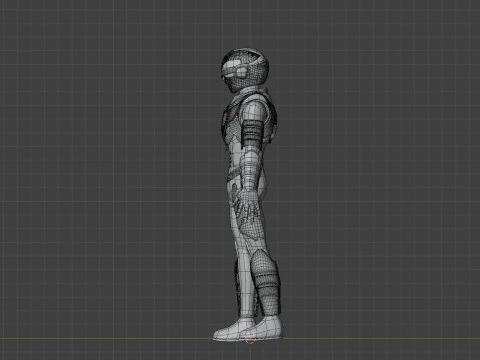Click the 3D cursor at the feet
The width and height of the screenshot is (480, 360).
coord(250,338)
